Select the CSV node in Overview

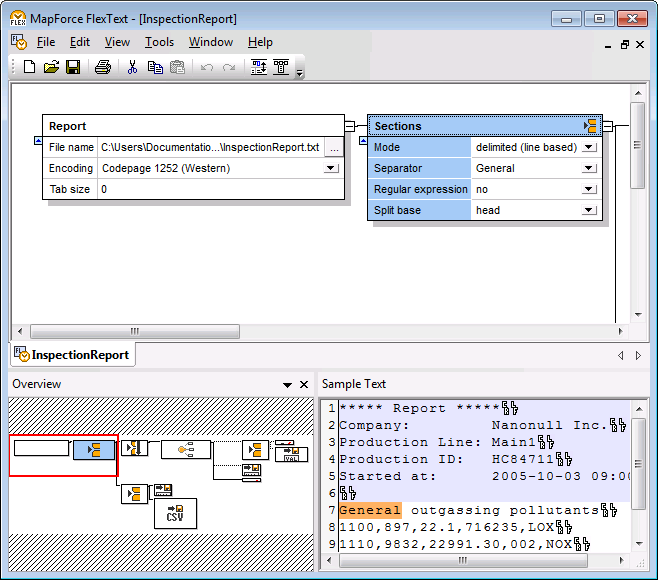pyautogui.click(x=174, y=513)
